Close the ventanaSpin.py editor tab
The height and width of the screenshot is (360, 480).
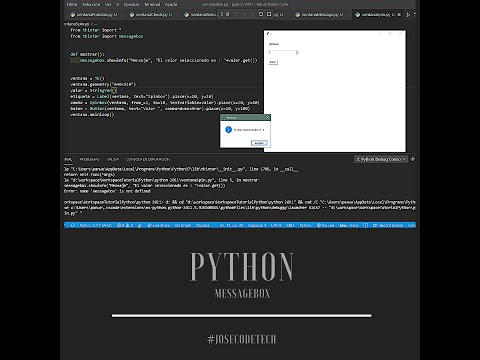(x=399, y=15)
